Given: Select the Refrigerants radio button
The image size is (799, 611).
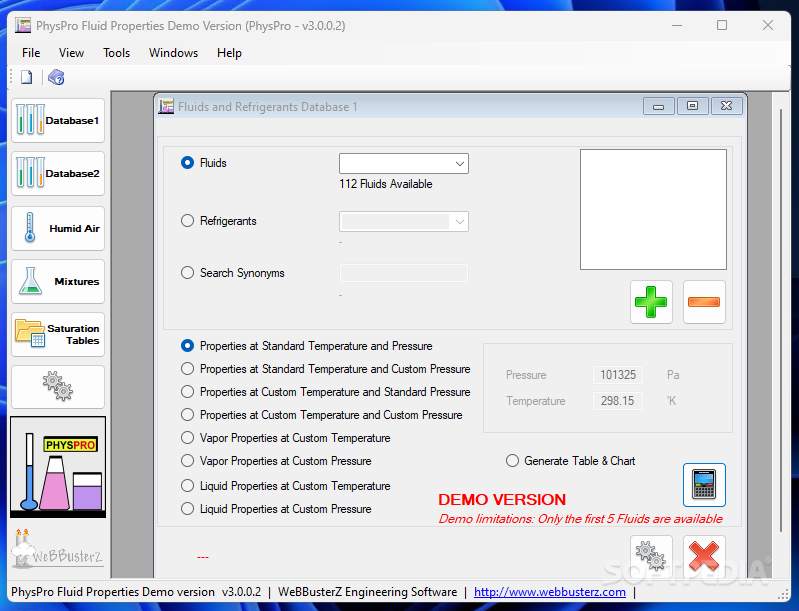Looking at the screenshot, I should 188,221.
